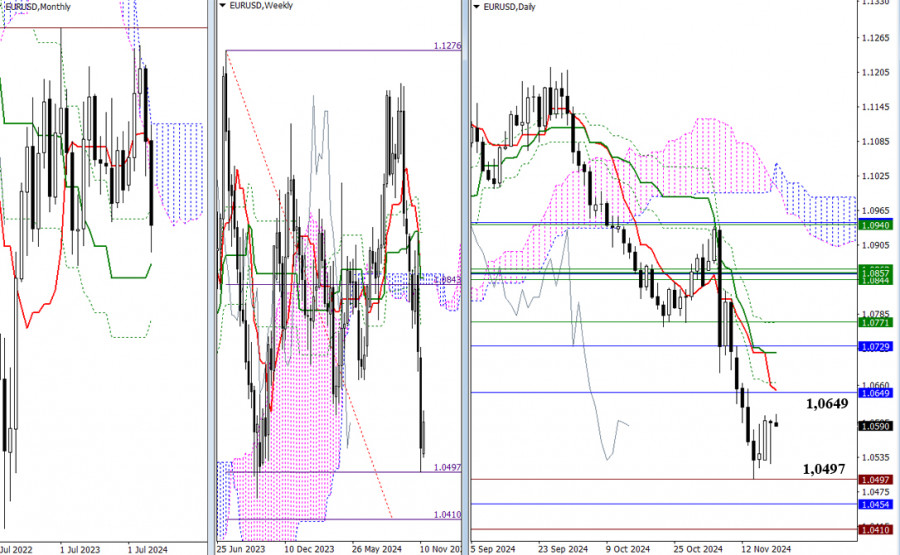Click the EURUSD,Daily chart title text

pyautogui.click(x=510, y=7)
